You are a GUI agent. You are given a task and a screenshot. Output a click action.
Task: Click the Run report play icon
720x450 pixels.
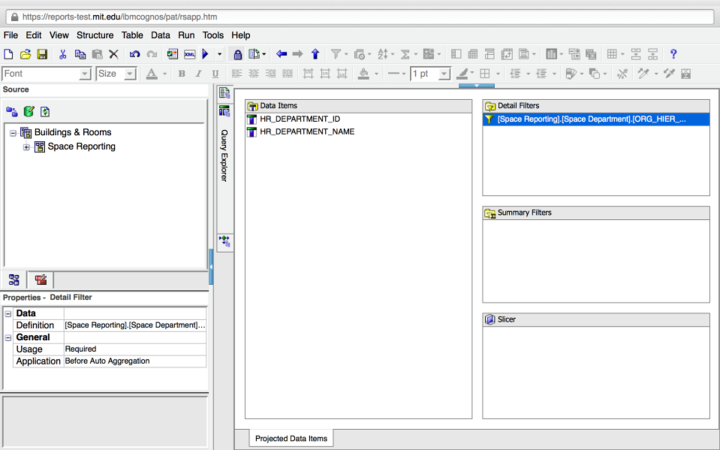point(205,54)
